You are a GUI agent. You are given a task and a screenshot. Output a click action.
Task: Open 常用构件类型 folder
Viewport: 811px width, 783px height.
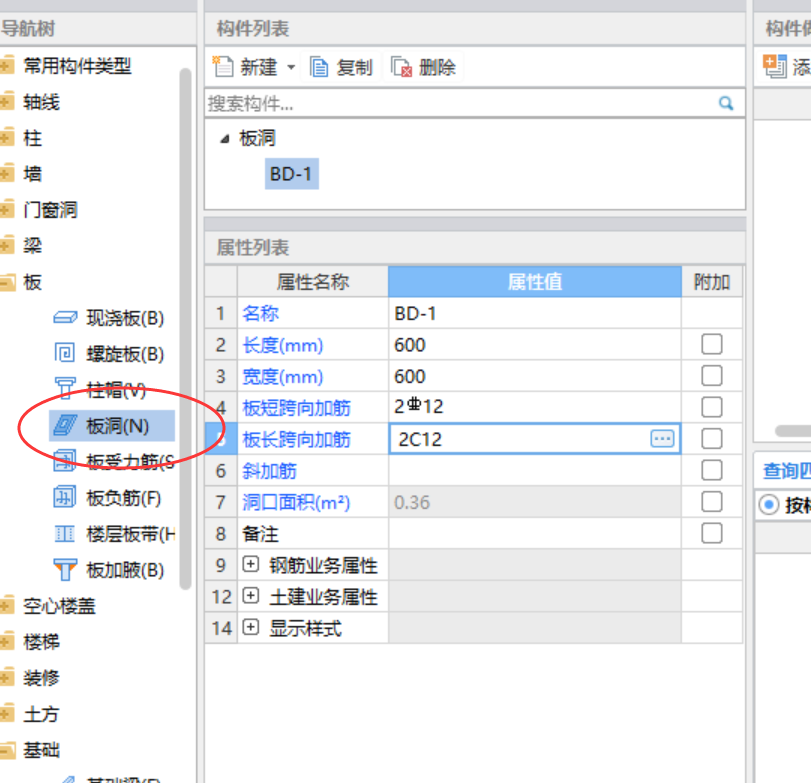pyautogui.click(x=7, y=66)
